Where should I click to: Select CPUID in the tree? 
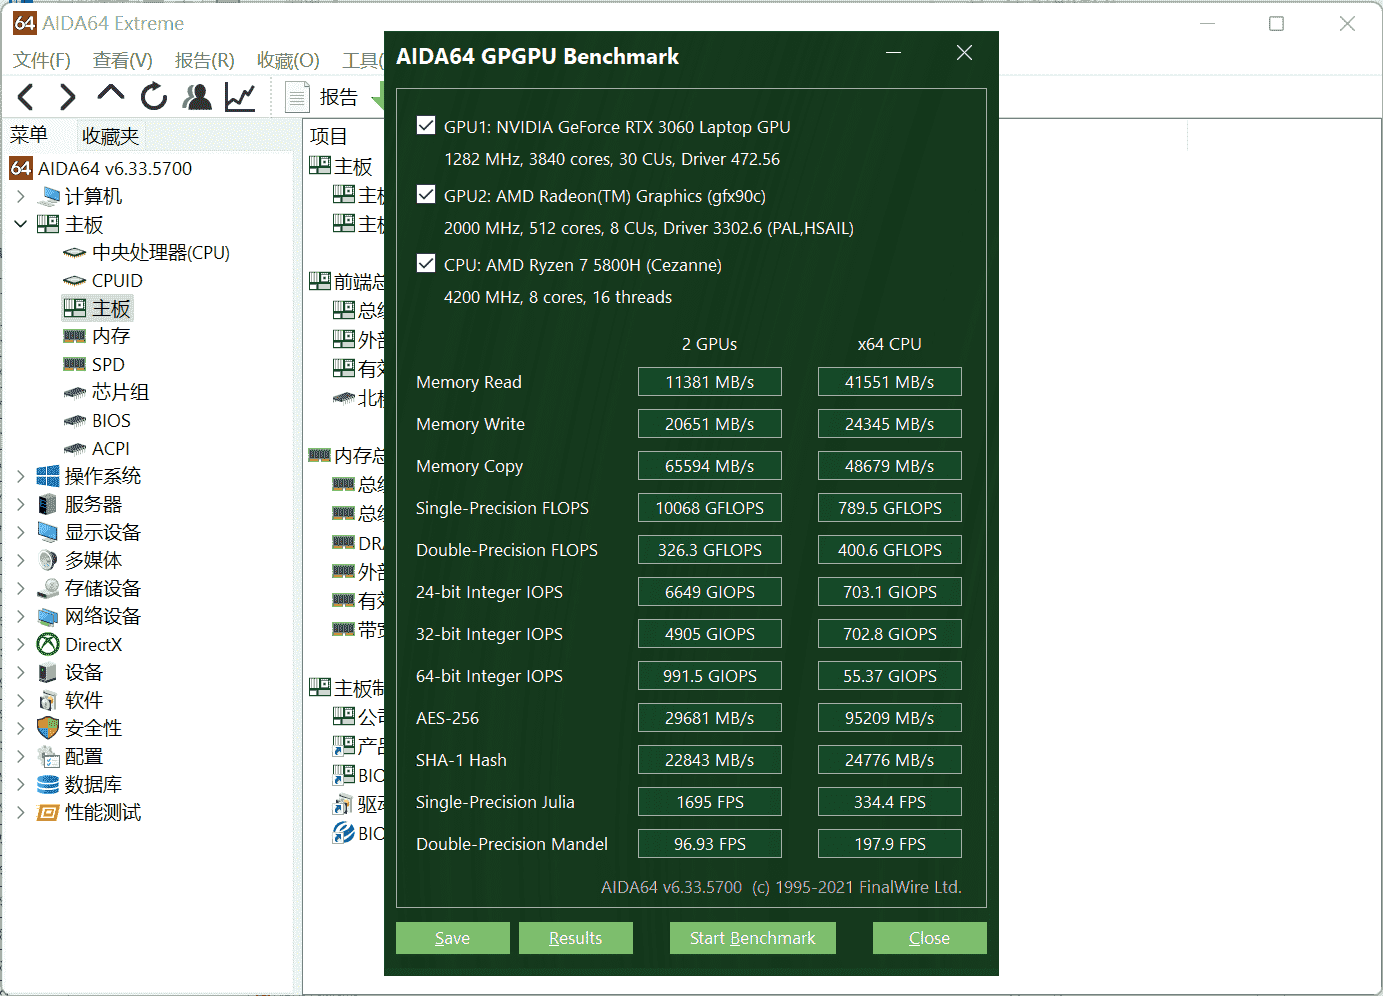tap(103, 280)
